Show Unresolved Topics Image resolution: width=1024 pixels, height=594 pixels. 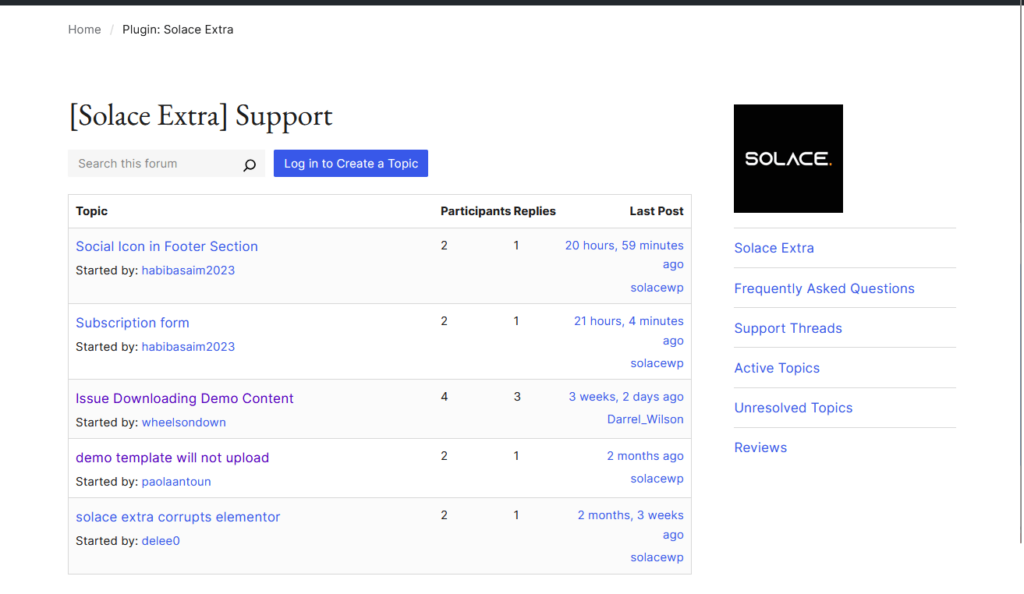click(x=793, y=408)
